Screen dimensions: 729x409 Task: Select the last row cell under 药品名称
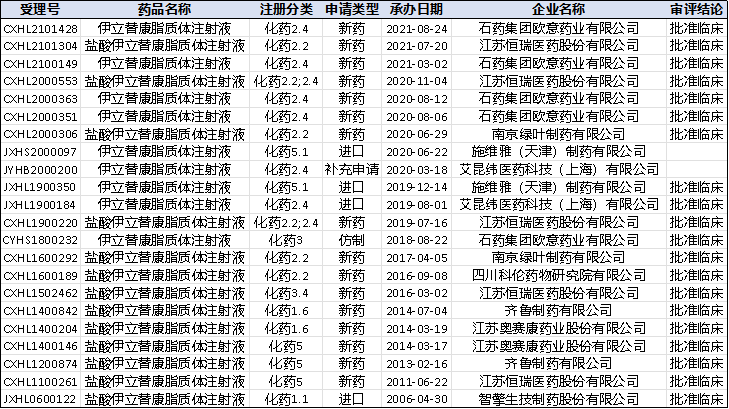click(164, 398)
